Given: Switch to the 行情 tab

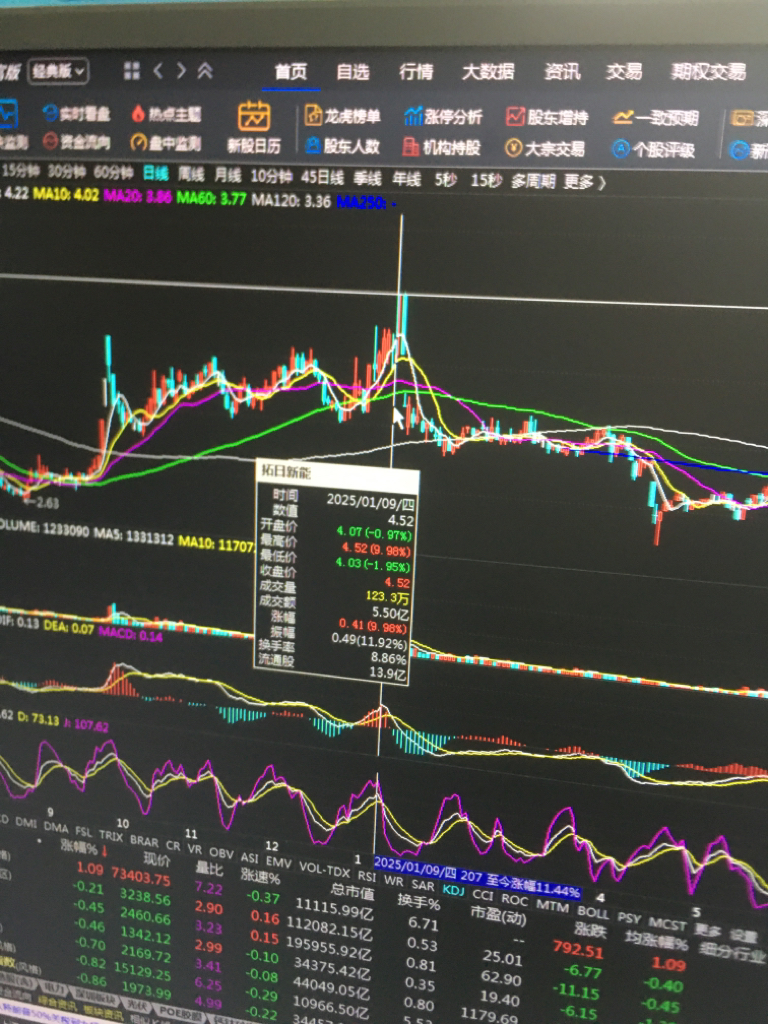Looking at the screenshot, I should (416, 71).
